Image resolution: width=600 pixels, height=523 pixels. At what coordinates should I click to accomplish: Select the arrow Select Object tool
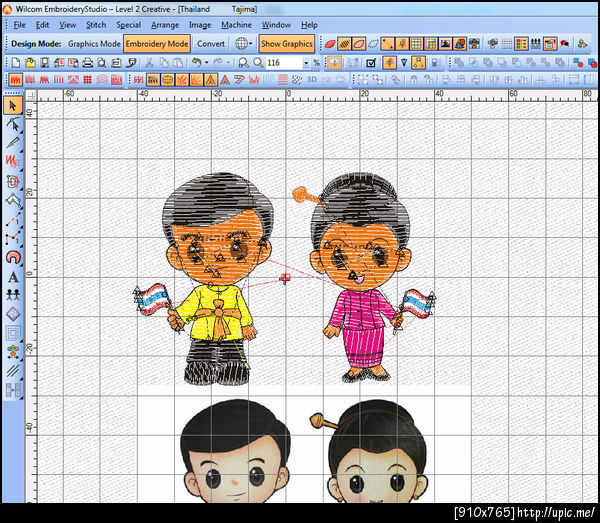[13, 106]
